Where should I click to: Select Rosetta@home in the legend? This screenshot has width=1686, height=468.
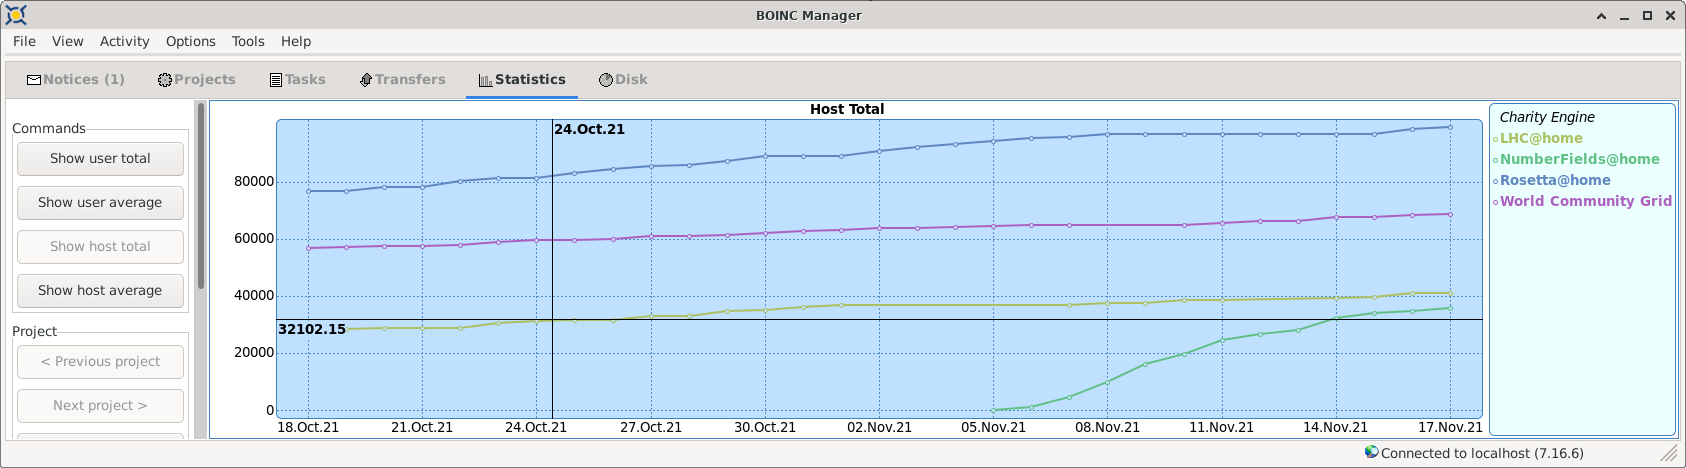tap(1555, 180)
